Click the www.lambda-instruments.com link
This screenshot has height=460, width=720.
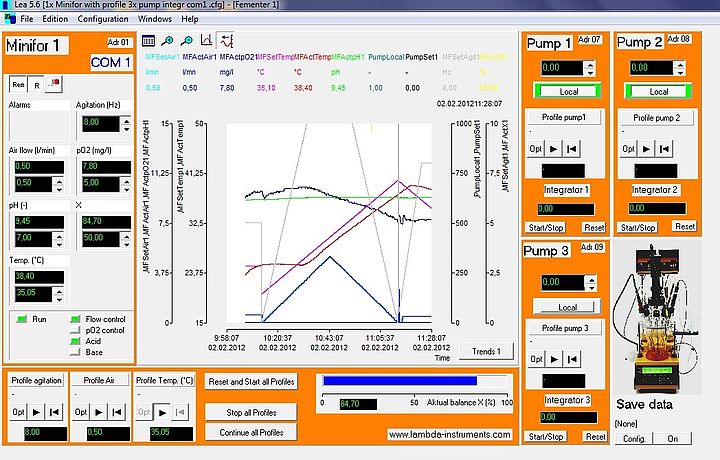tap(450, 434)
